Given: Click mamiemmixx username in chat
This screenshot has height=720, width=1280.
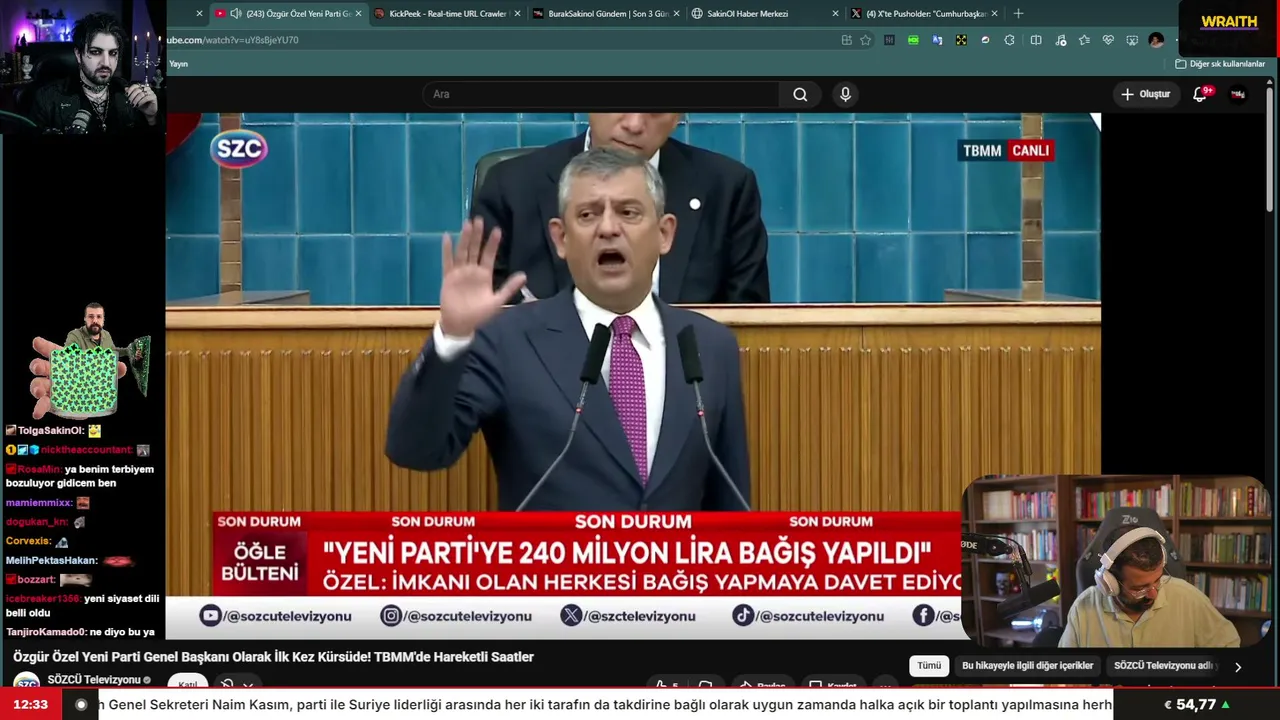Looking at the screenshot, I should click(39, 503).
